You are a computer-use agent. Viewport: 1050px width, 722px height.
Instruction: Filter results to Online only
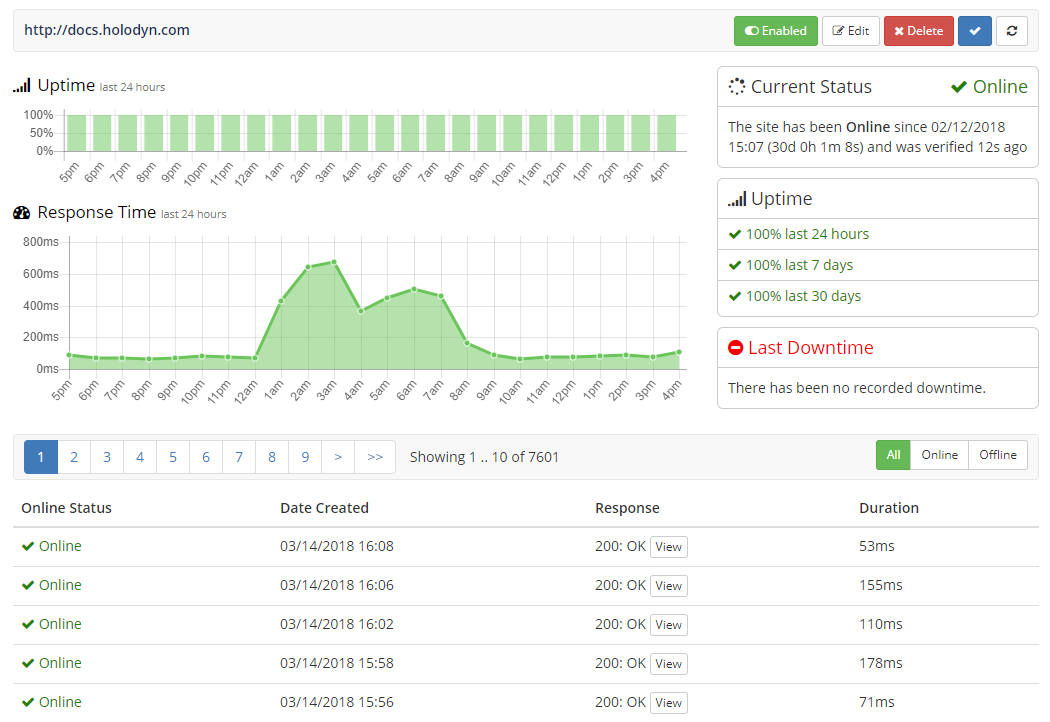[x=939, y=455]
